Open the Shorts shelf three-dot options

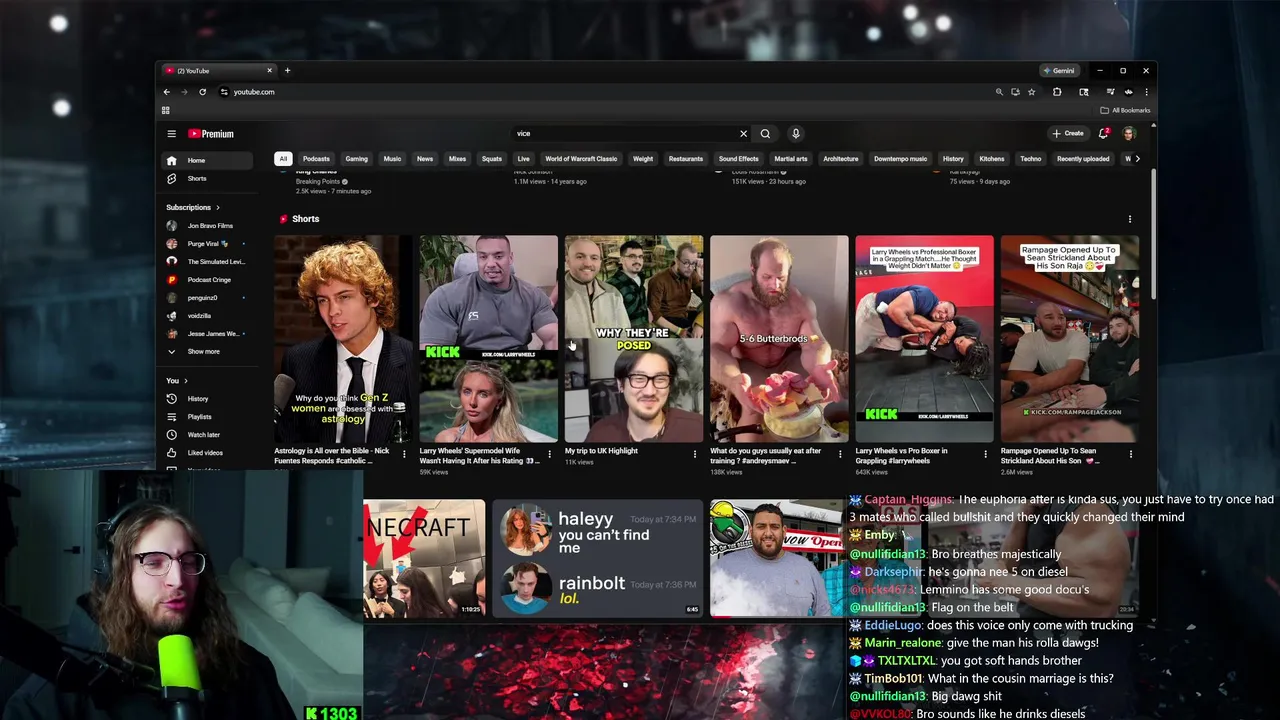click(x=1130, y=219)
